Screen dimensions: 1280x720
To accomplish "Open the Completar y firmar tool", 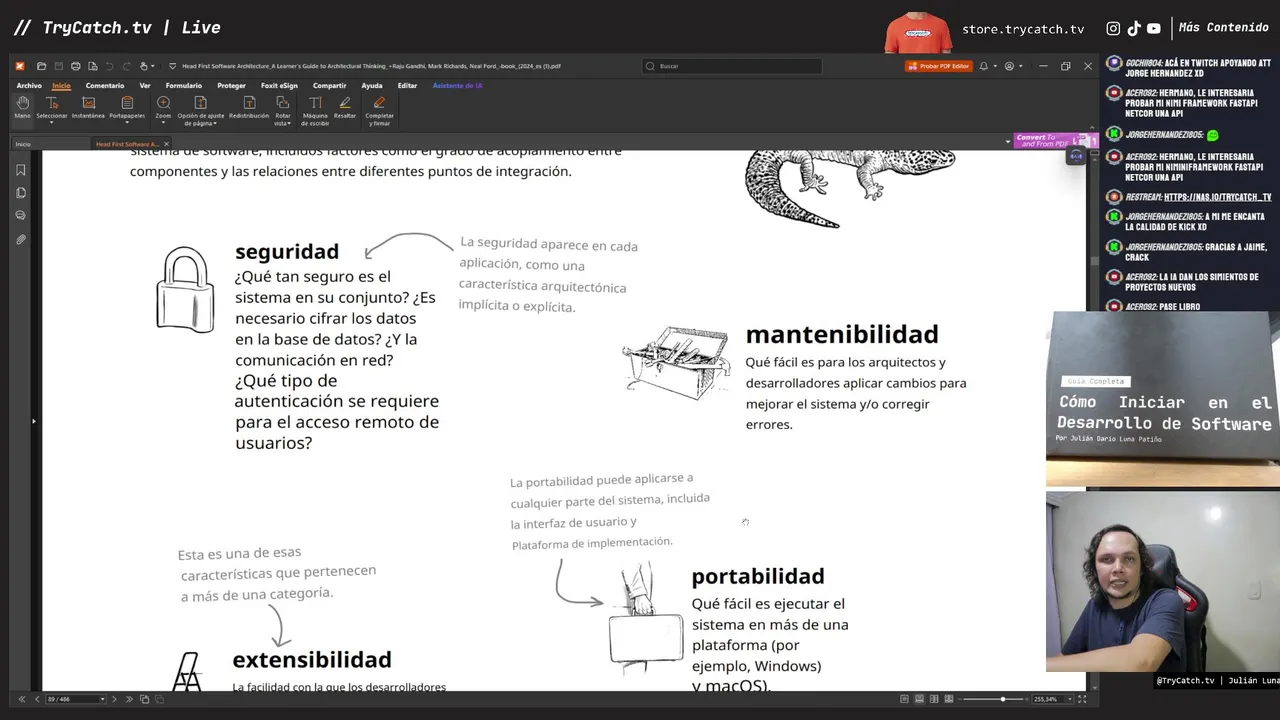I will pos(379,111).
